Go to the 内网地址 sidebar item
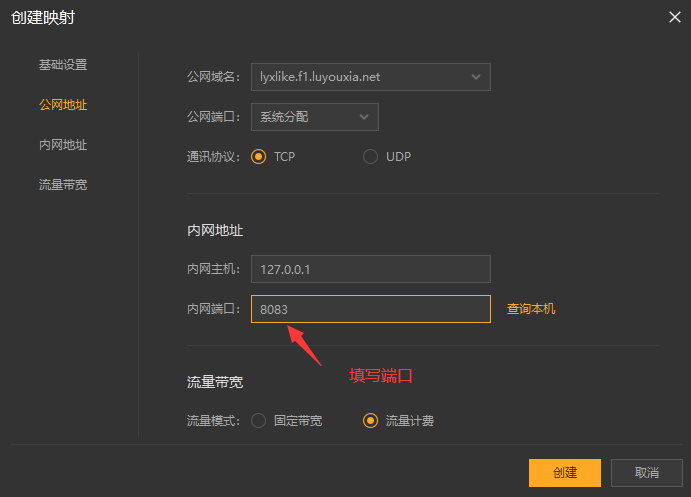The width and height of the screenshot is (691, 497). 63,145
